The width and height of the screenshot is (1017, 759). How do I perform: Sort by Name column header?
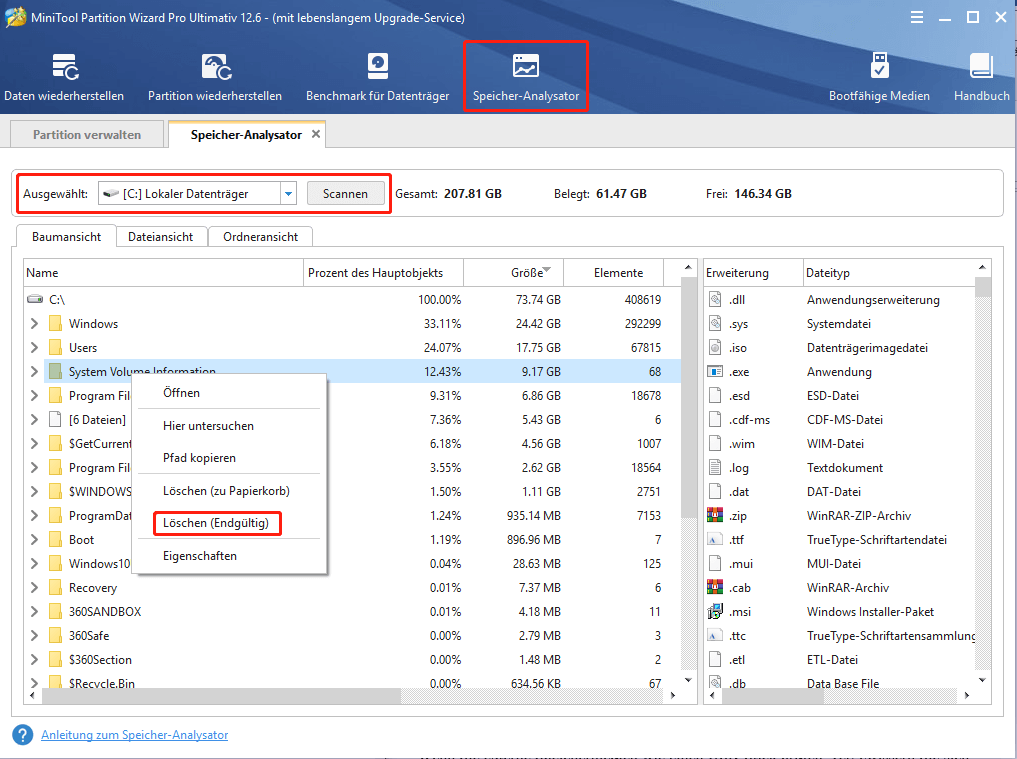pos(163,273)
